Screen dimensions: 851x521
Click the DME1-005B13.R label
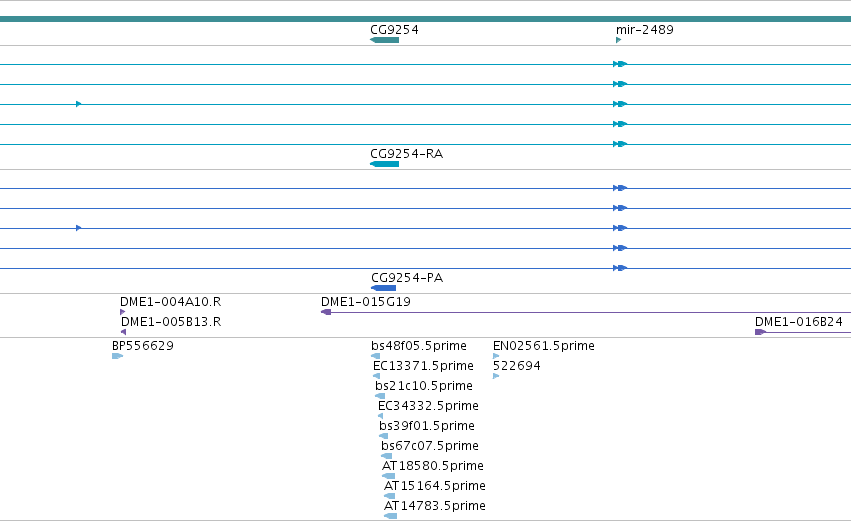[171, 322]
